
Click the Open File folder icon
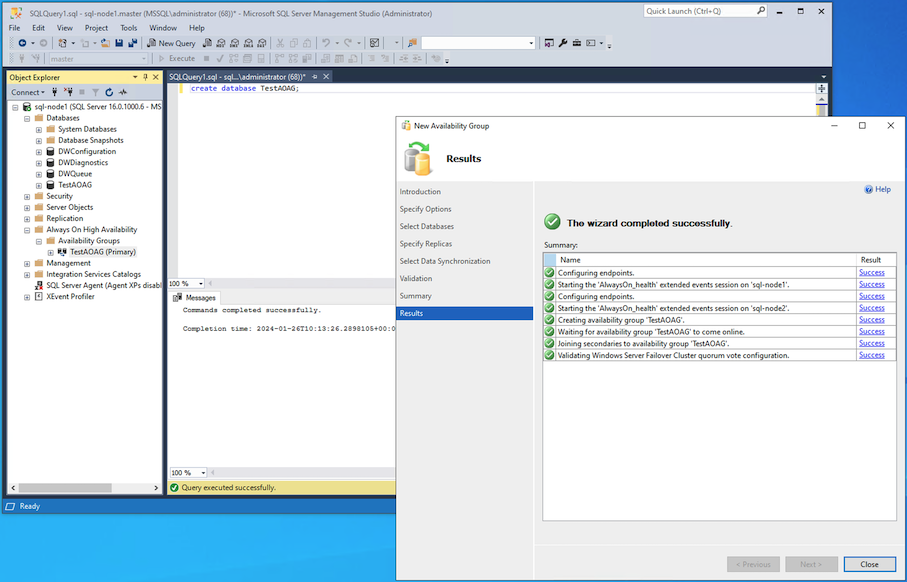click(x=105, y=43)
